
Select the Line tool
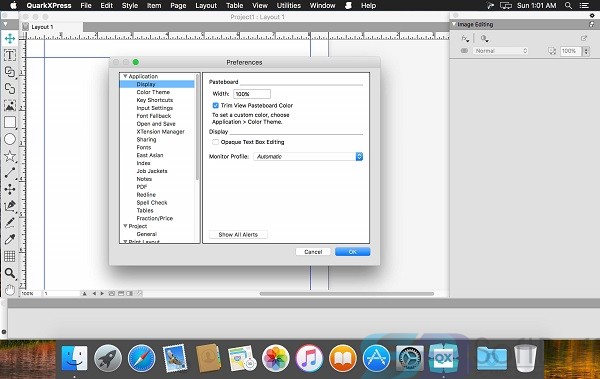(10, 173)
